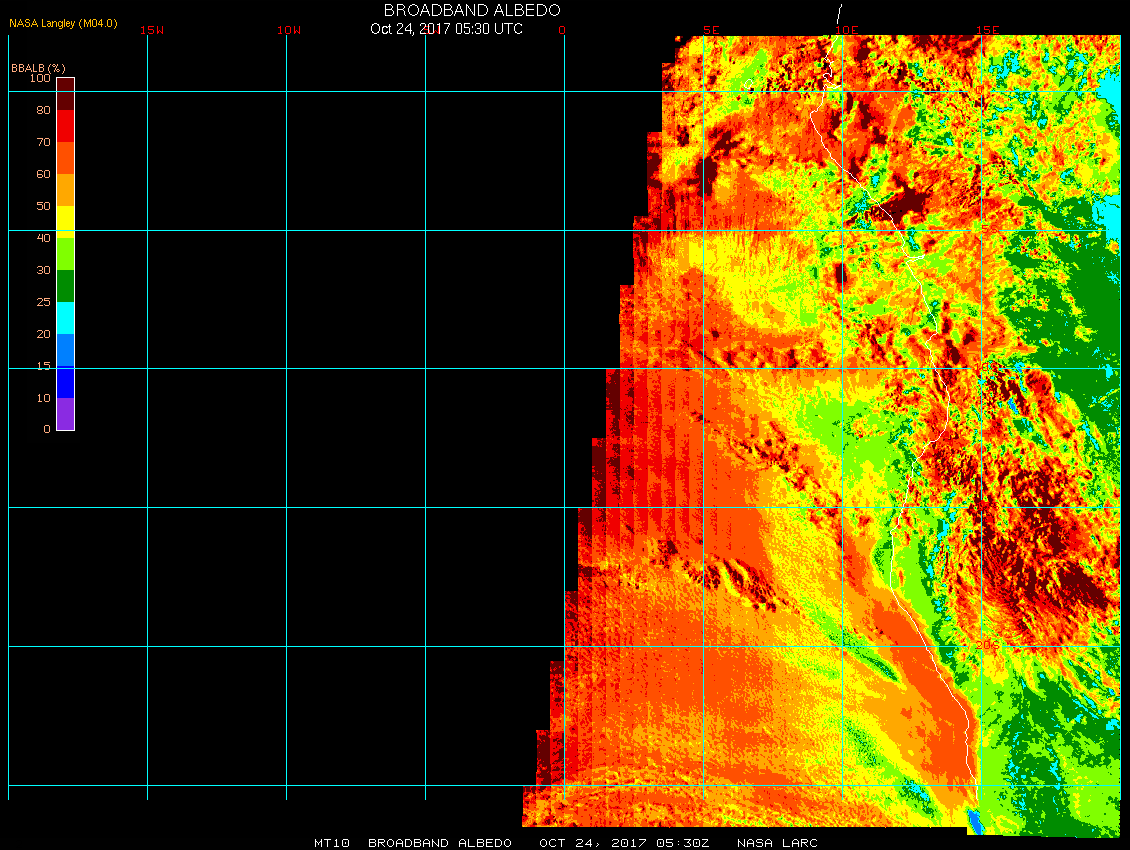This screenshot has height=850, width=1130.
Task: Click the 15W longitude label
Action: click(152, 30)
